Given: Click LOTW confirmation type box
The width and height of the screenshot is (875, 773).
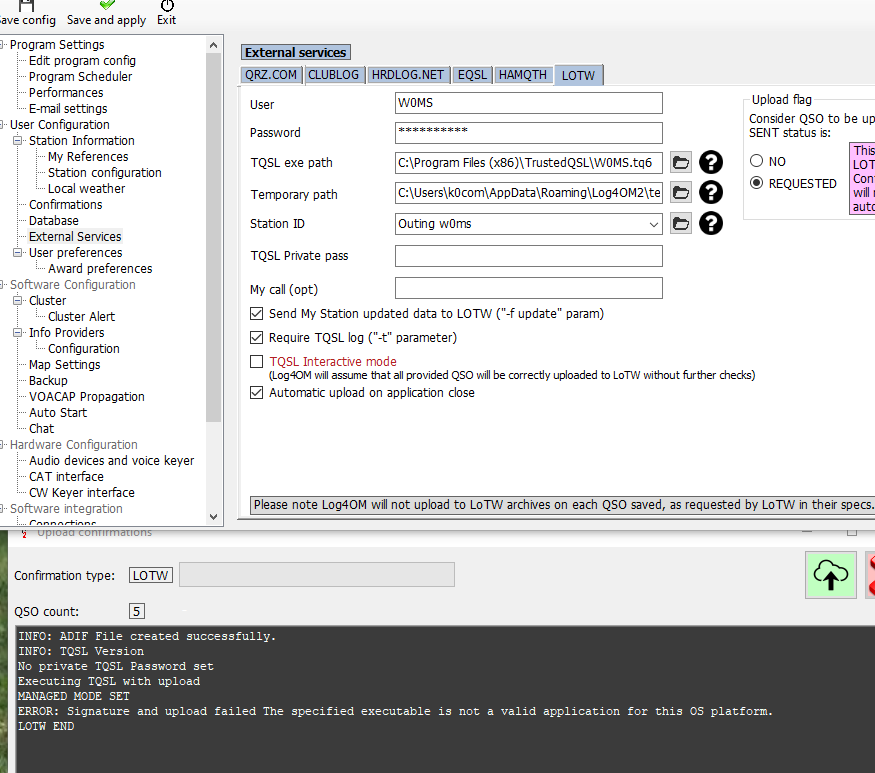Looking at the screenshot, I should pos(151,575).
